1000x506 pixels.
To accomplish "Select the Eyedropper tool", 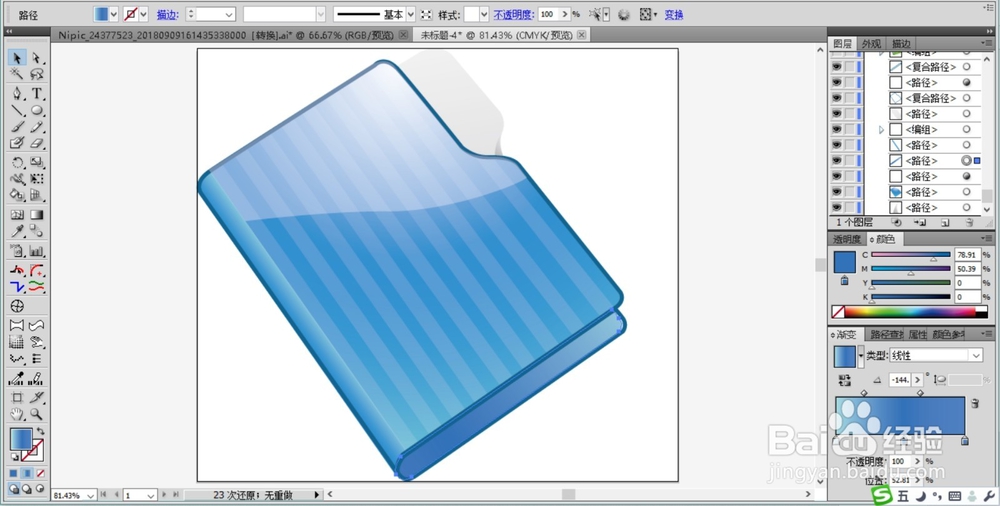I will [17, 232].
